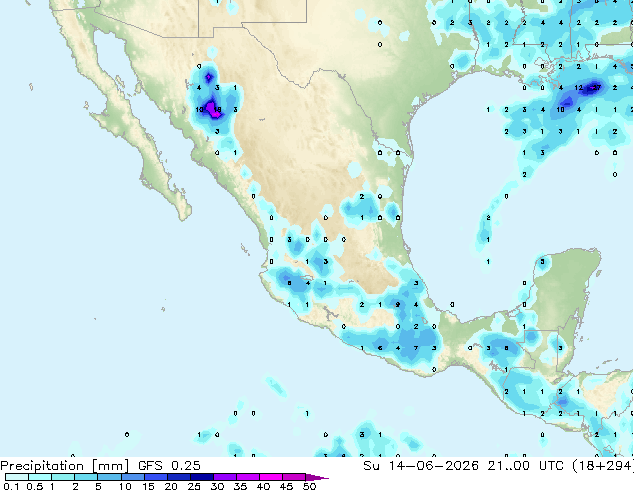
Task: Click the date 'Su 14-06-2026' text
Action: (421, 466)
